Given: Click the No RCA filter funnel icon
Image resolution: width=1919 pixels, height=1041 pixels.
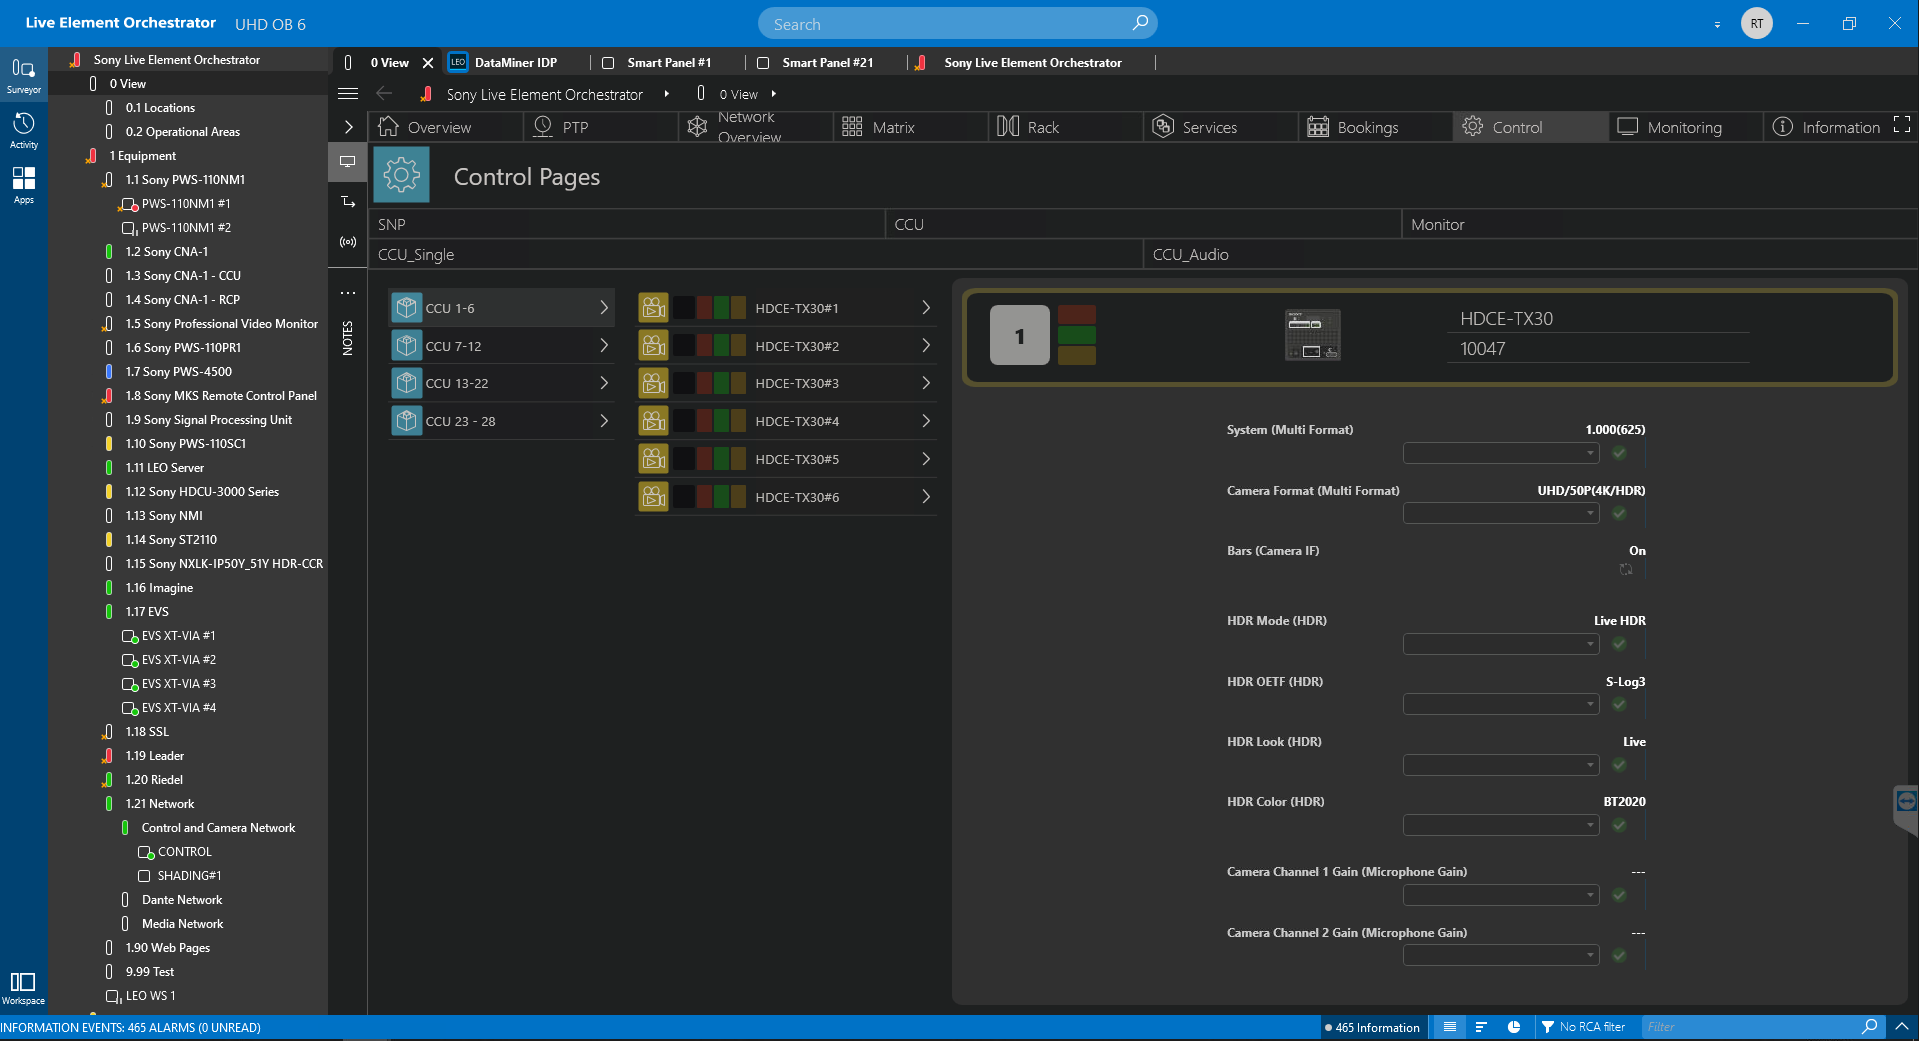Looking at the screenshot, I should 1548,1027.
